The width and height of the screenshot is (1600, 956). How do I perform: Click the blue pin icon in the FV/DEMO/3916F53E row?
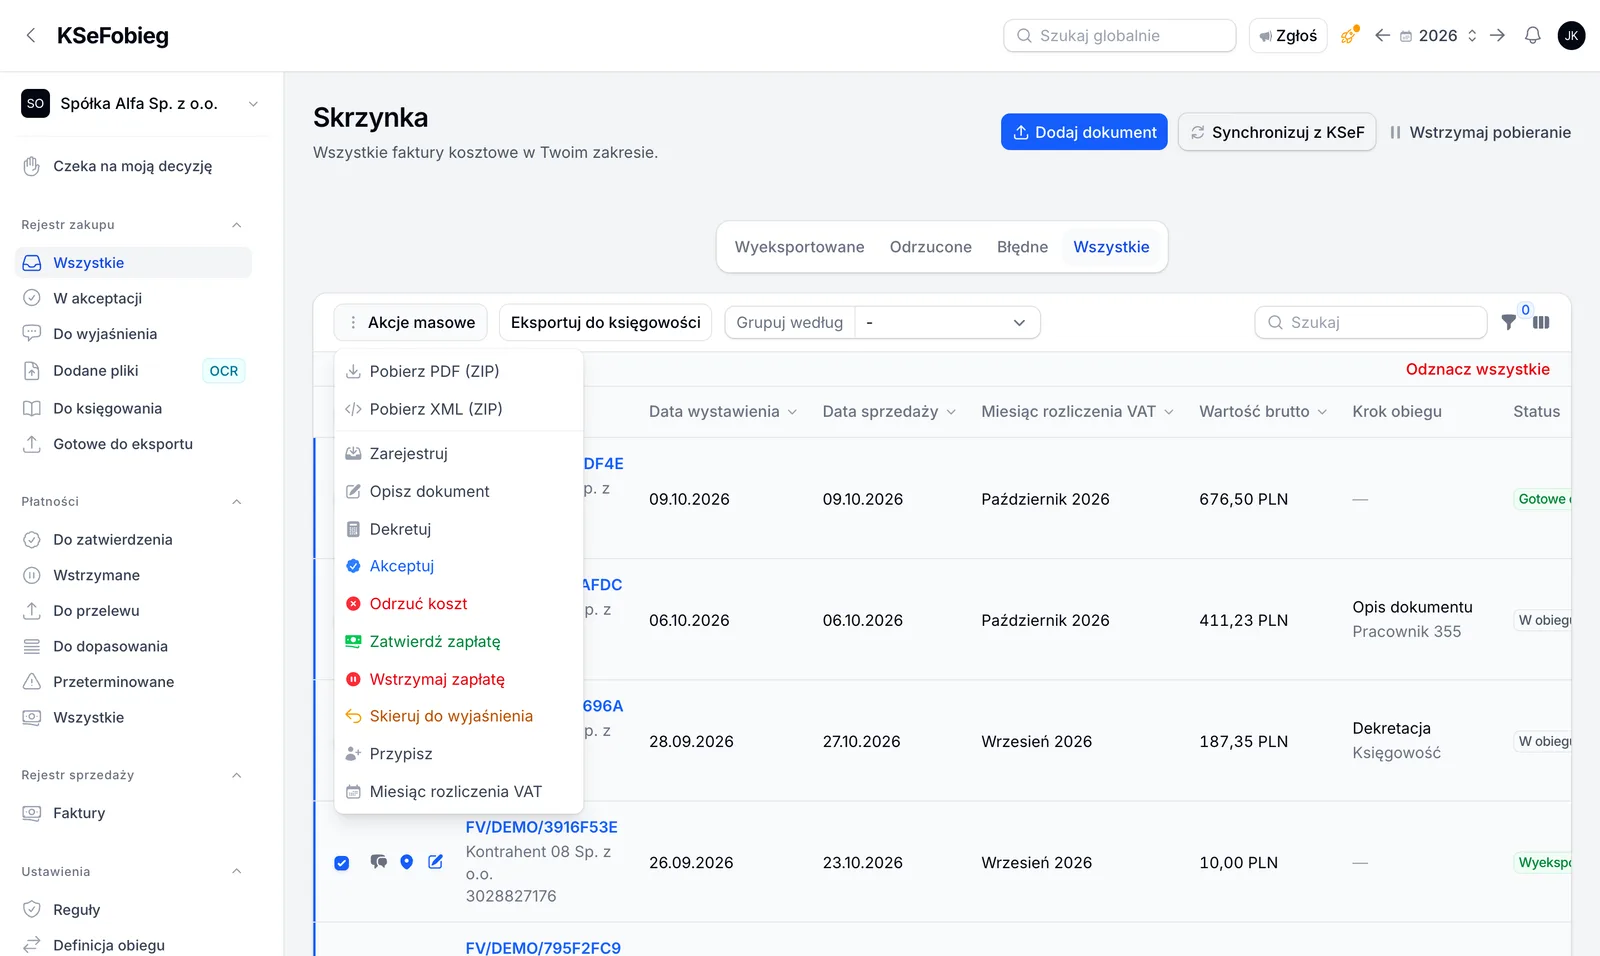click(x=407, y=862)
